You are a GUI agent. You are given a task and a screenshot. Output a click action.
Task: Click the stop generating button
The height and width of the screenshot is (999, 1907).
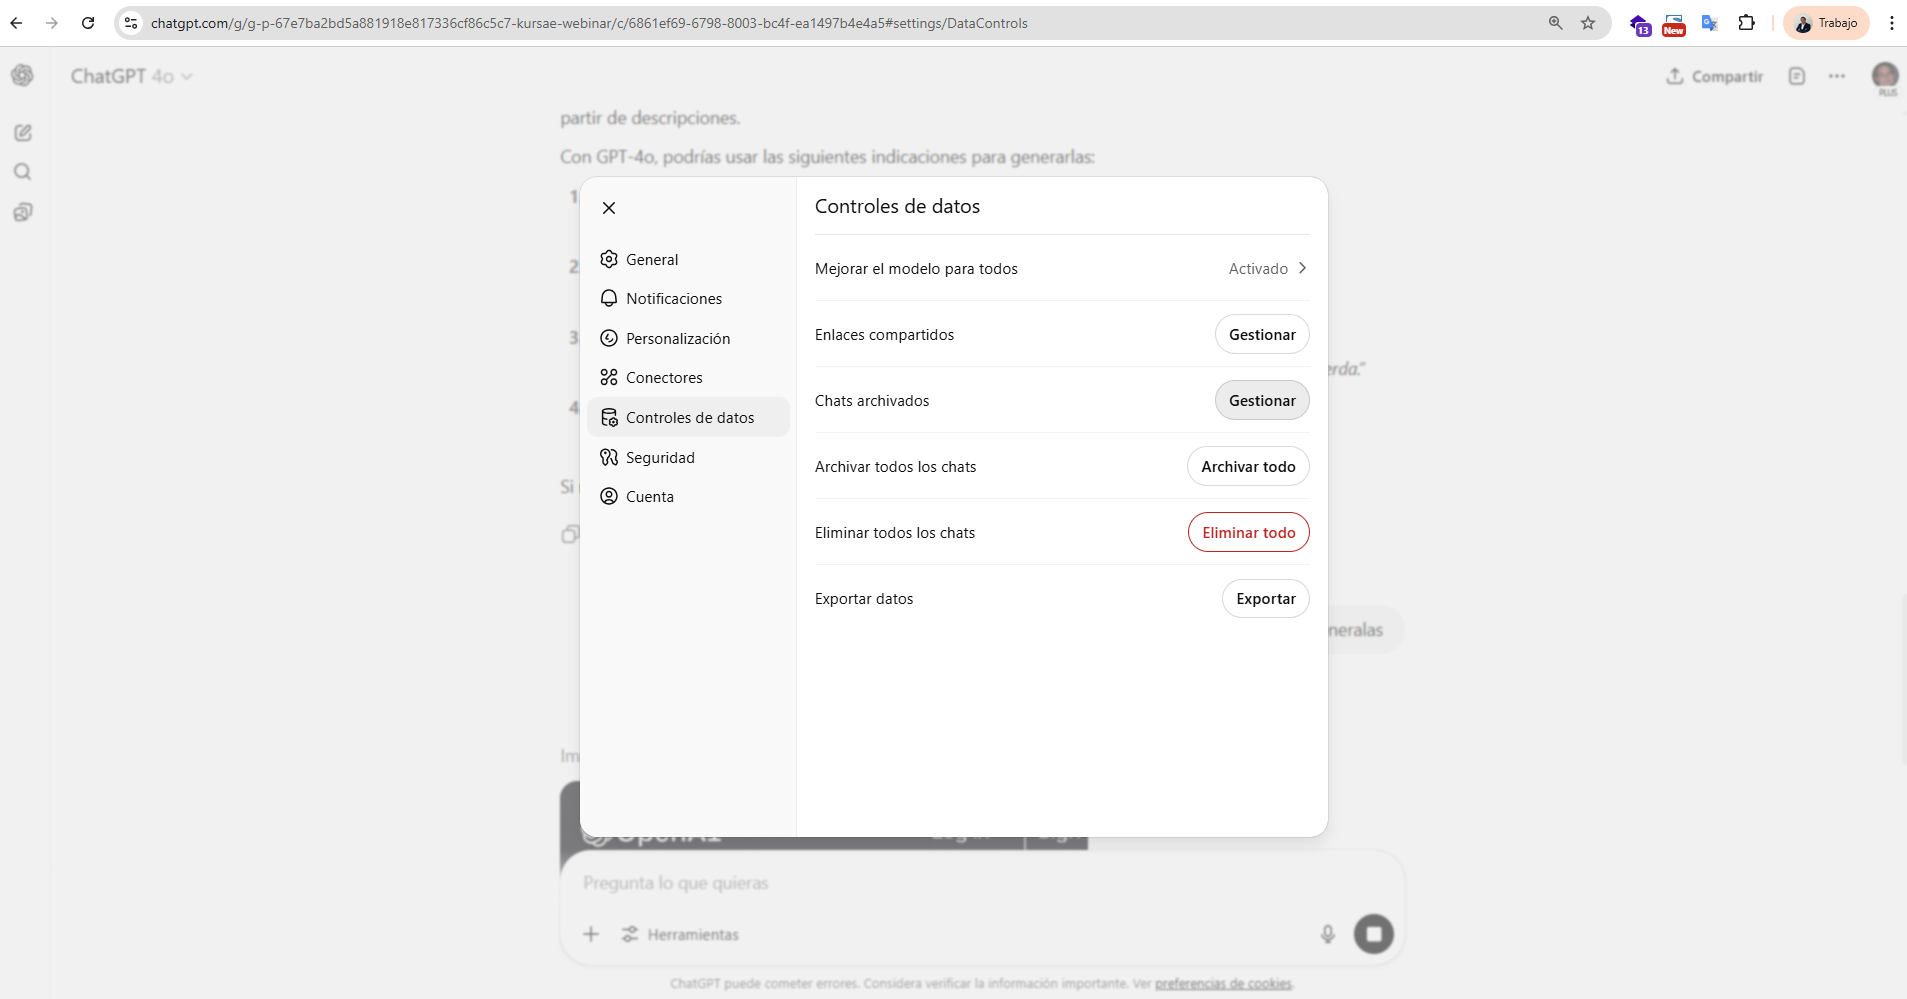pos(1373,934)
